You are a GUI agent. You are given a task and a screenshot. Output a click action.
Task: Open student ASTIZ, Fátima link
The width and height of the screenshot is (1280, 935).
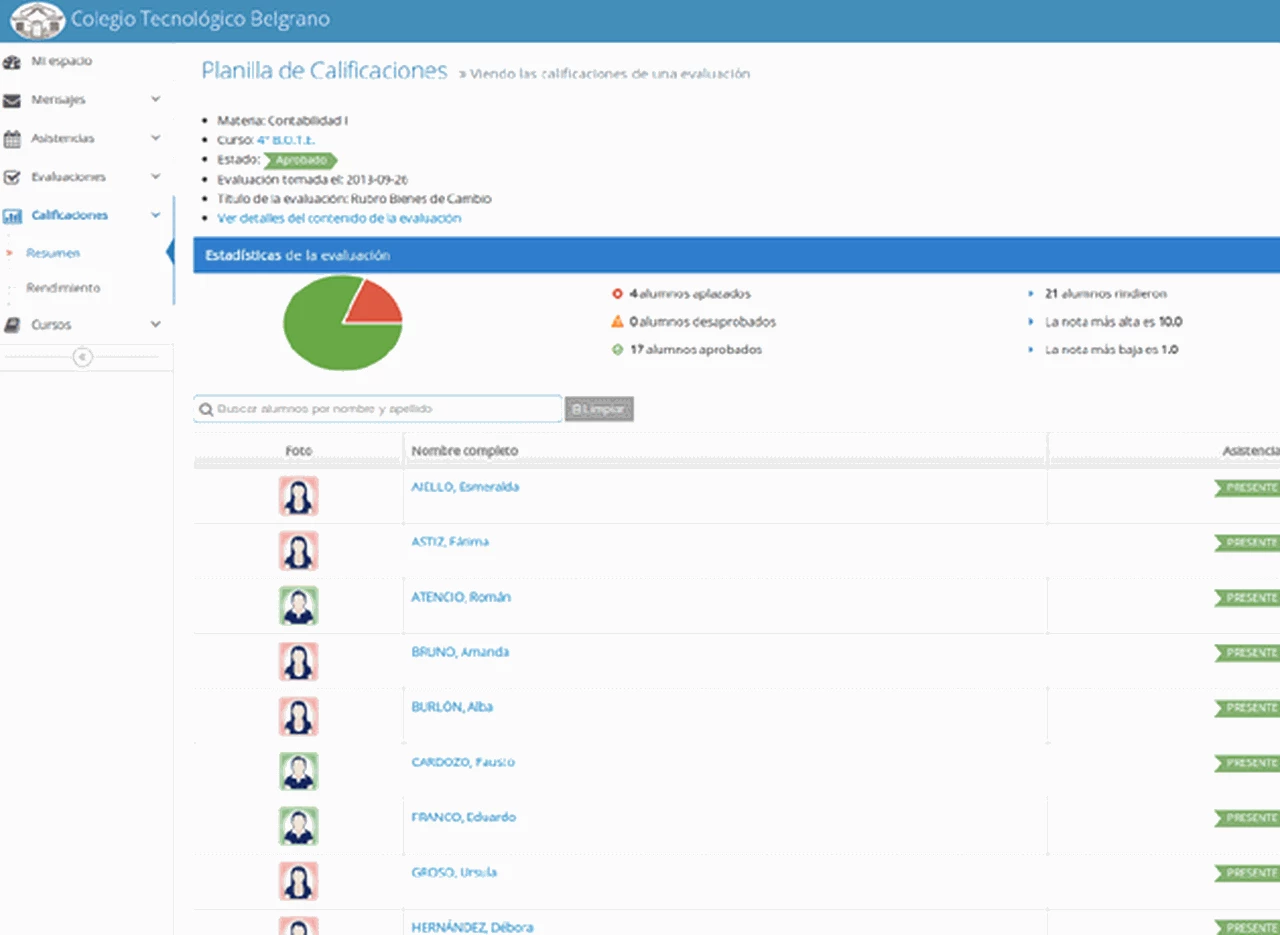coord(450,542)
